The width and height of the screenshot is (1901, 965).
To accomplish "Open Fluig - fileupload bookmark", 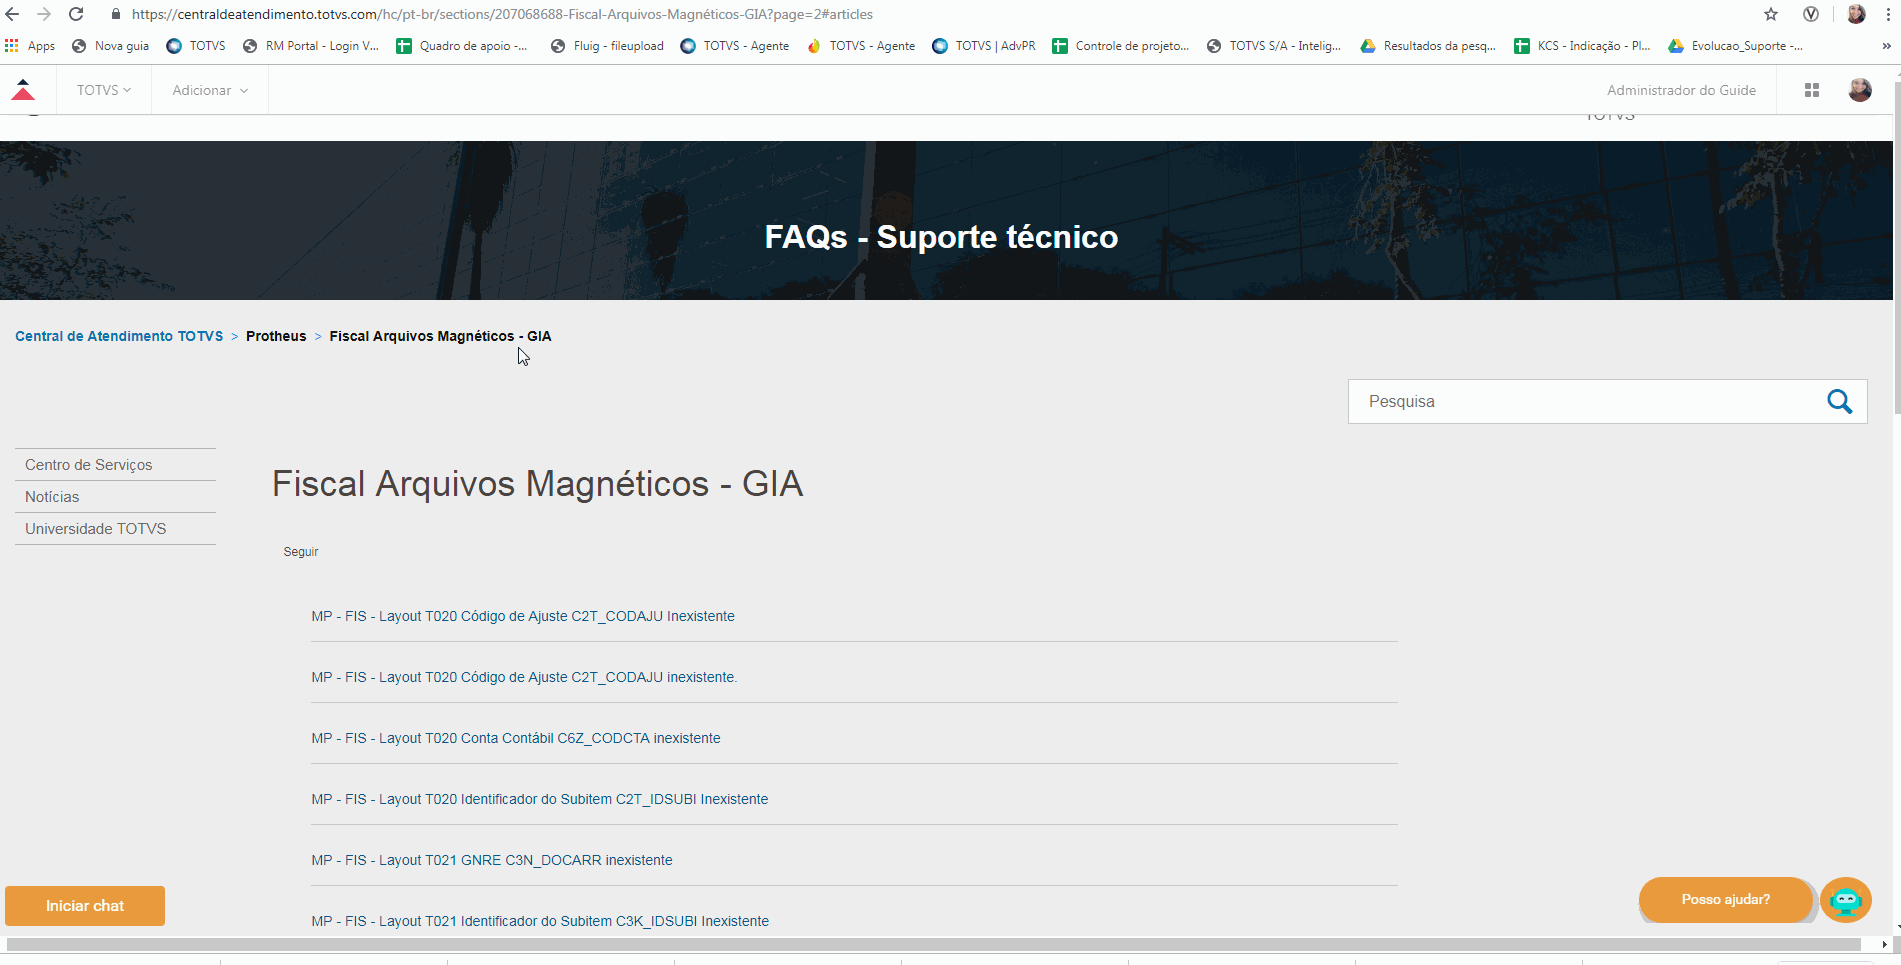I will tap(607, 46).
